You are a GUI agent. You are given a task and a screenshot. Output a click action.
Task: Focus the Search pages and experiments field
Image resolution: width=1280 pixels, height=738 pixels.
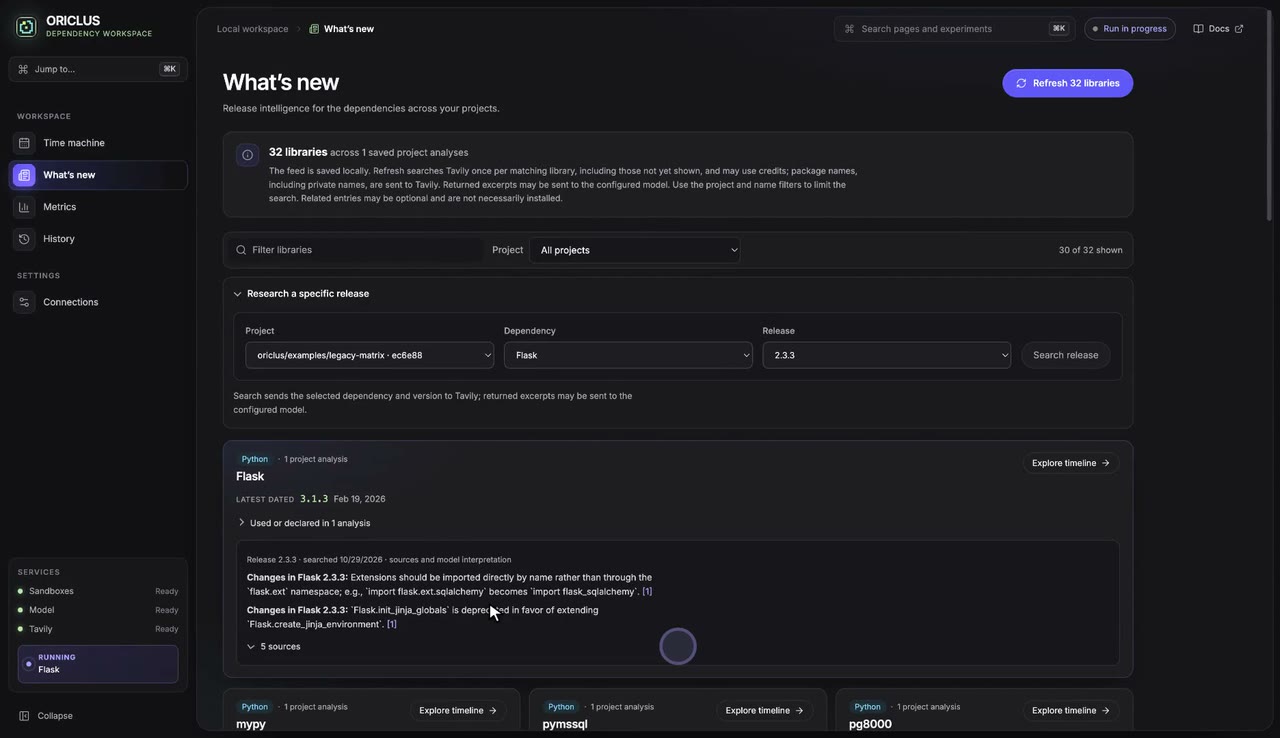[954, 29]
